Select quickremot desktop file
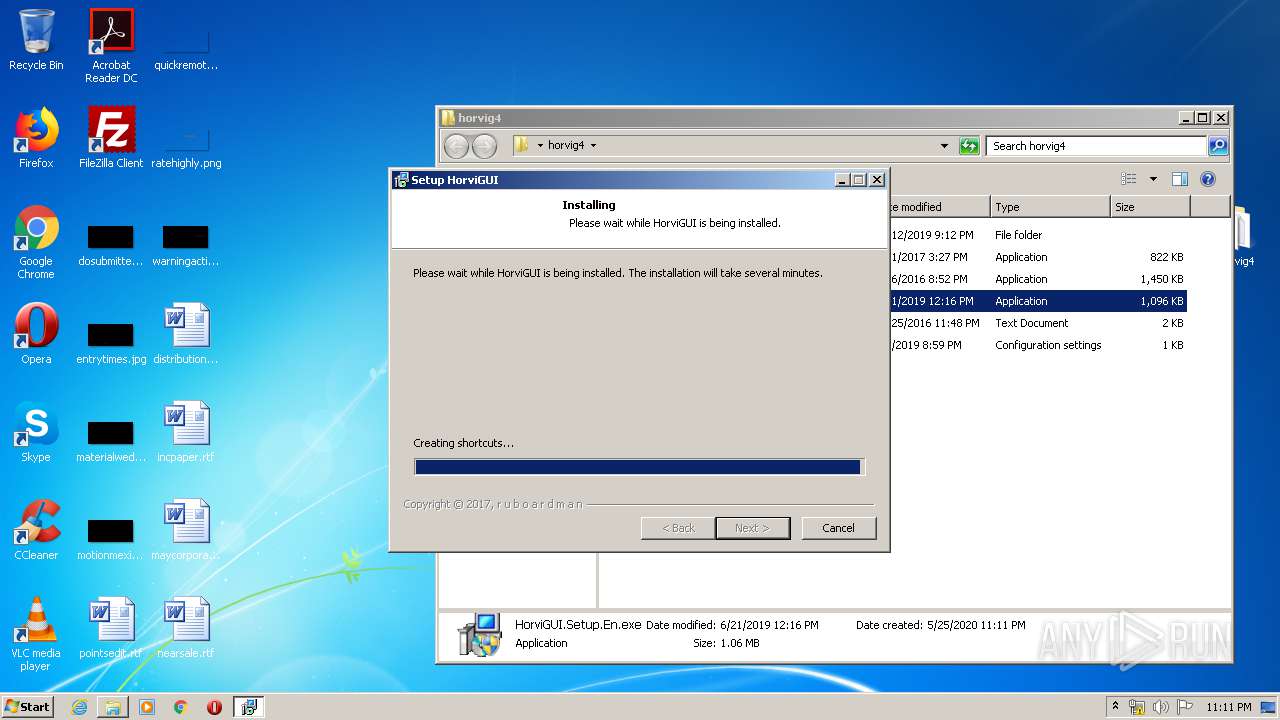Screen dimensions: 1280x720 pyautogui.click(x=186, y=50)
